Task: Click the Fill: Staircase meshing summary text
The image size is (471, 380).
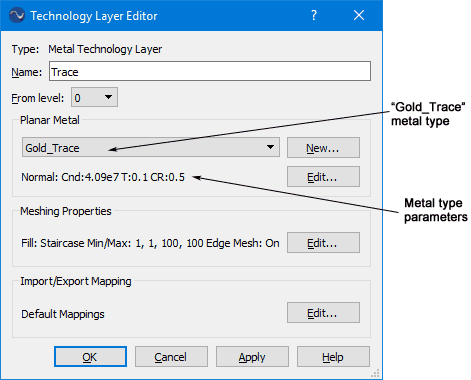Action: tap(150, 243)
